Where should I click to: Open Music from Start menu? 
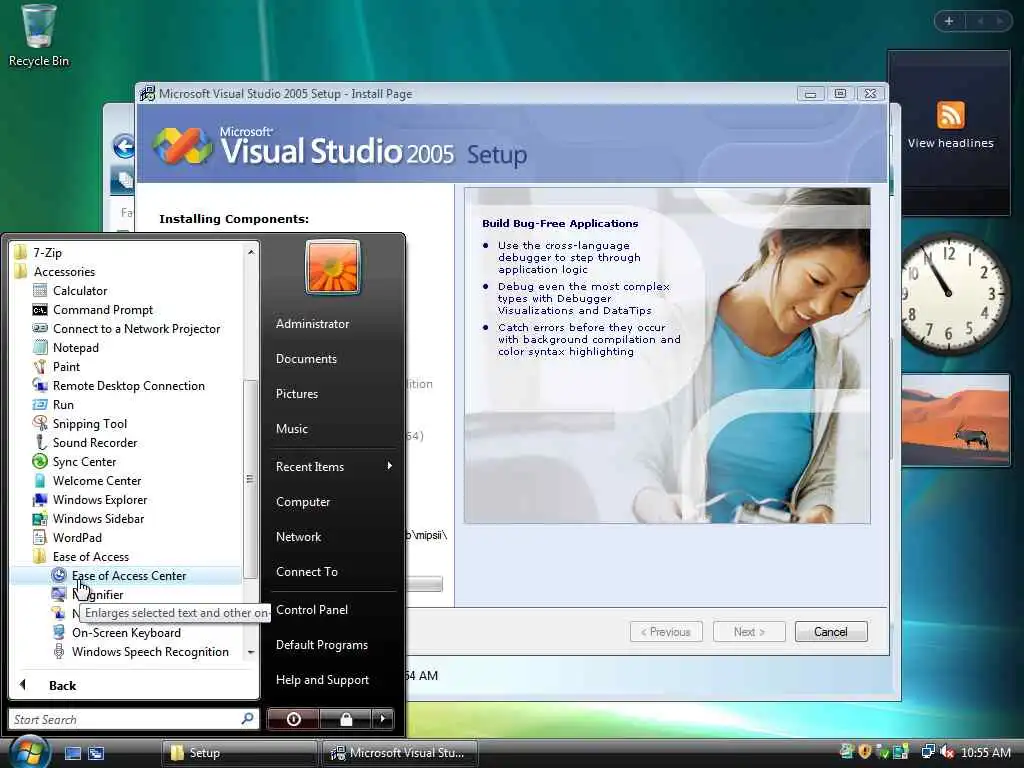291,428
